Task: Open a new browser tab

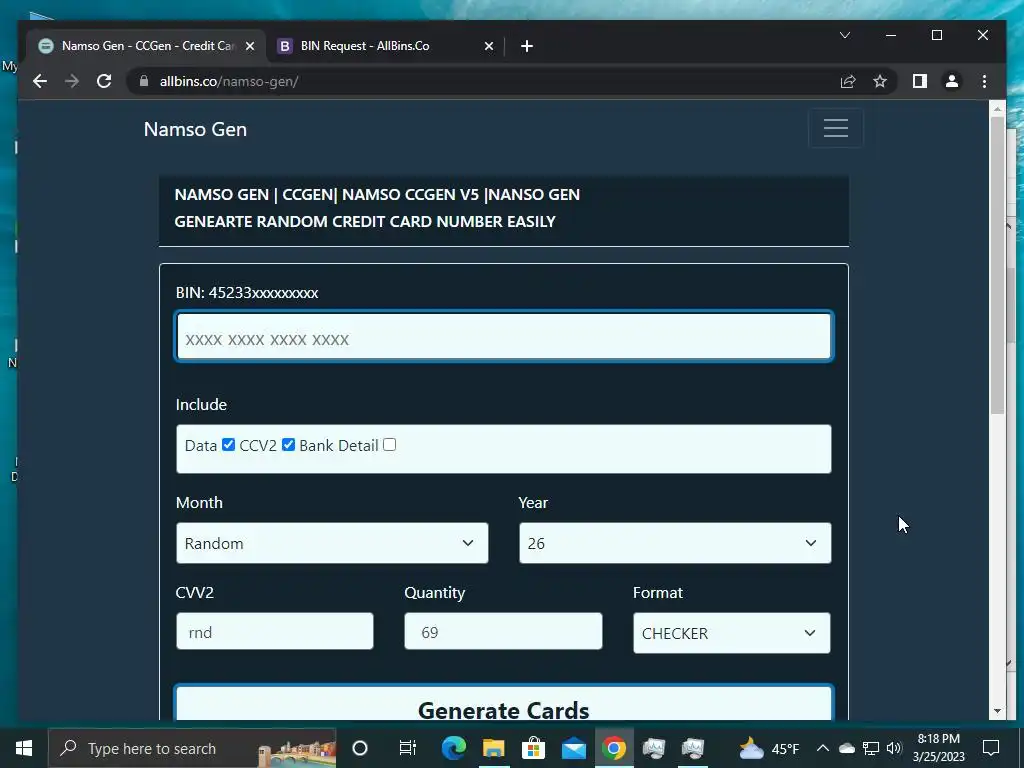Action: point(527,46)
